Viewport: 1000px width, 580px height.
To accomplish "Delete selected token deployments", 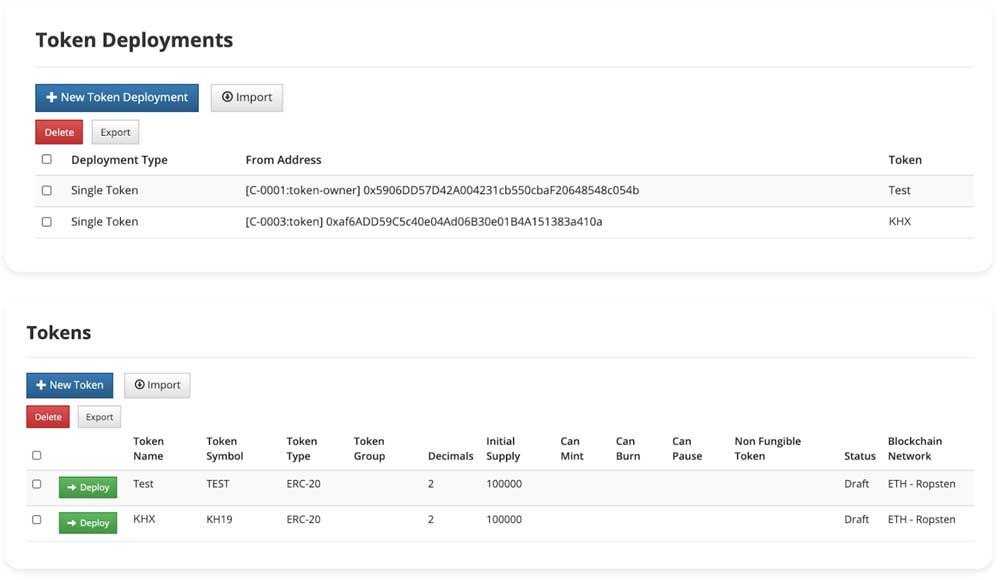I will tap(59, 132).
